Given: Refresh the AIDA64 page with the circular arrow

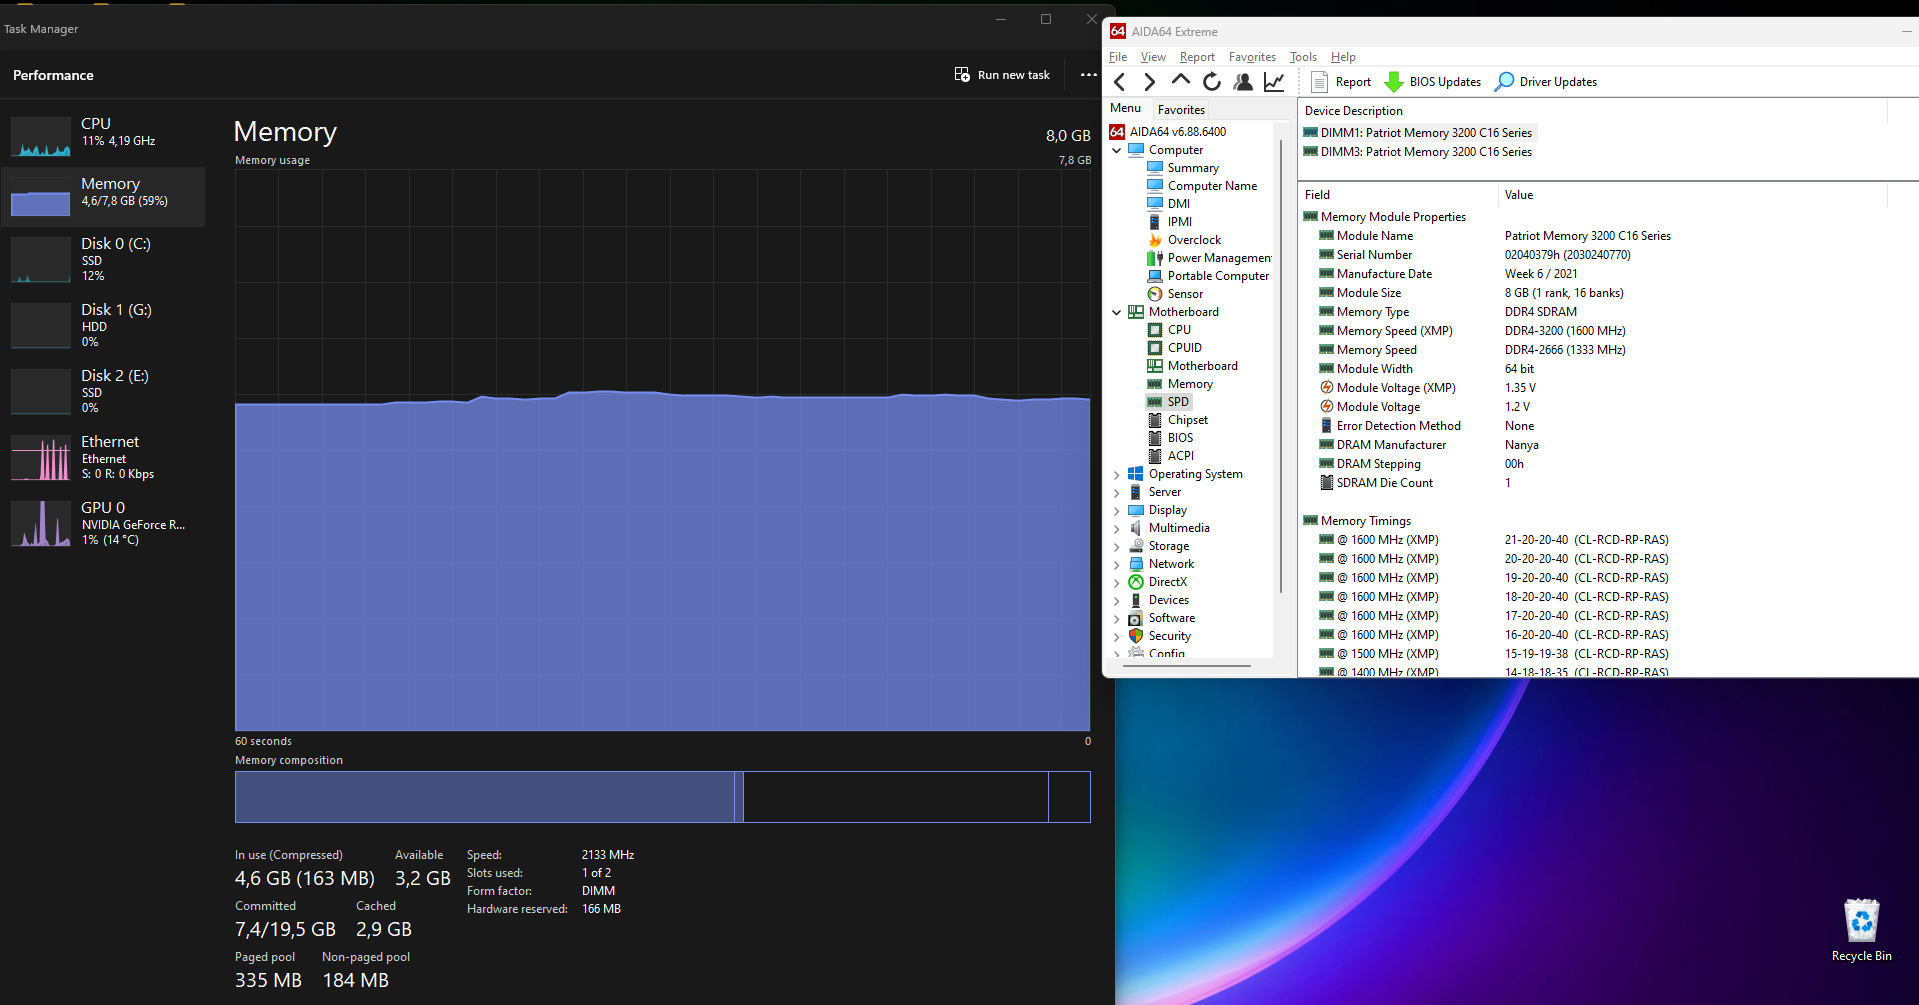Looking at the screenshot, I should click(x=1212, y=82).
